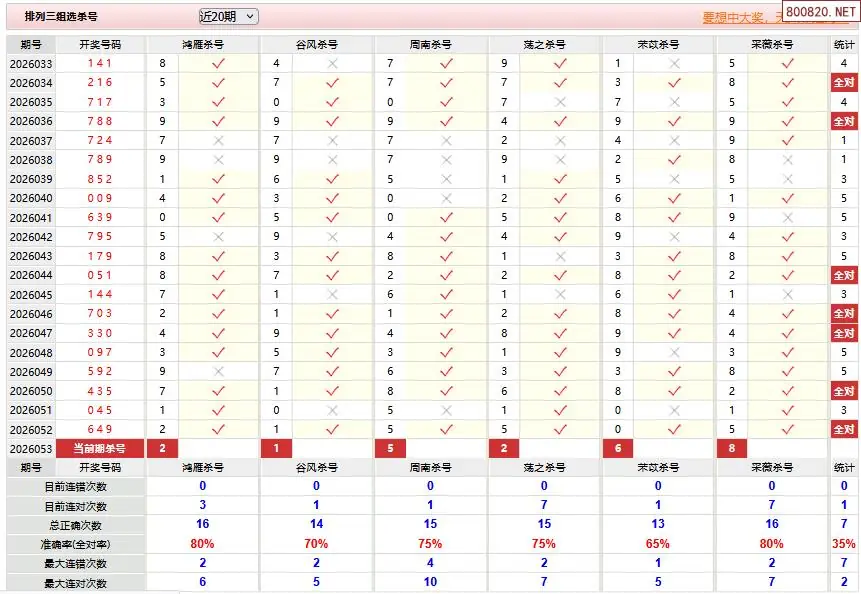Image resolution: width=861 pixels, height=594 pixels.
Task: Click the 800820.NET watermark label
Action: [x=819, y=12]
